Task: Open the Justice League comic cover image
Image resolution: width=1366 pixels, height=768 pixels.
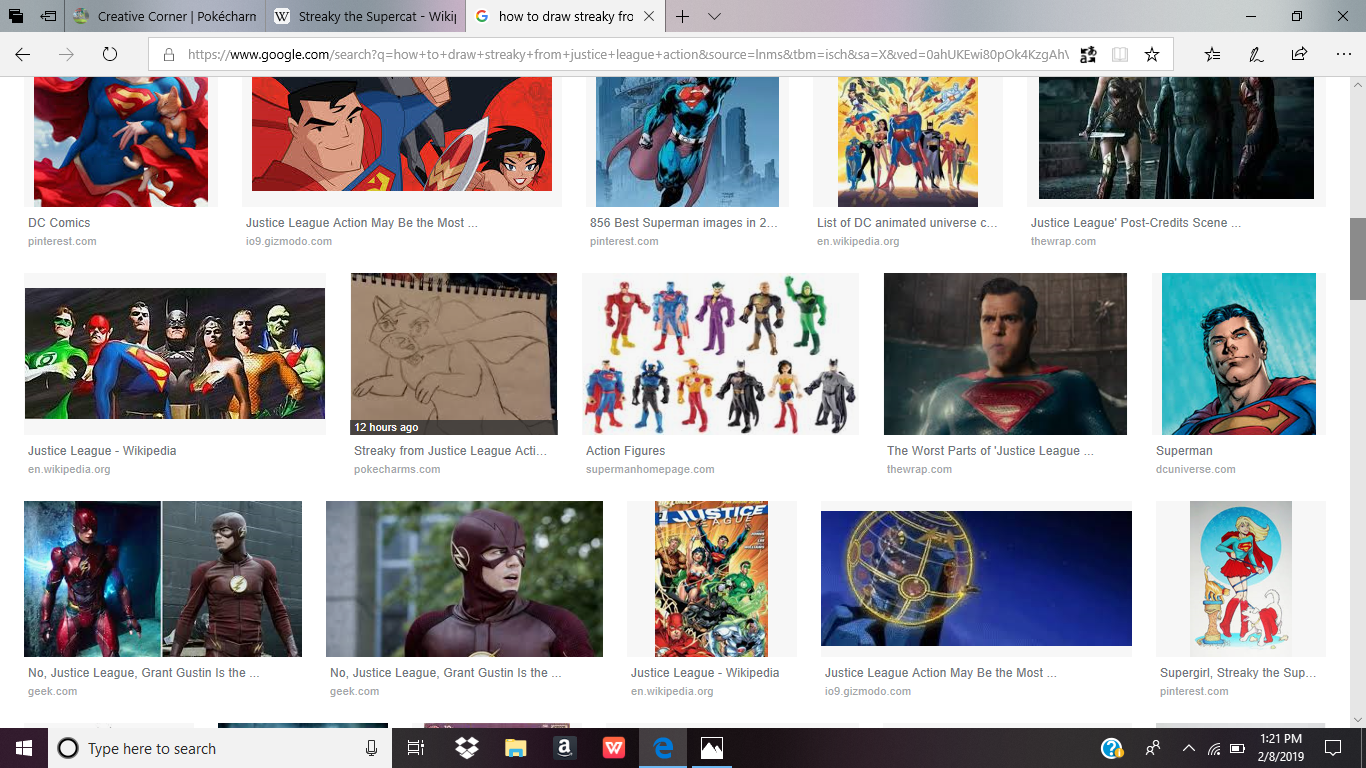Action: pos(711,579)
